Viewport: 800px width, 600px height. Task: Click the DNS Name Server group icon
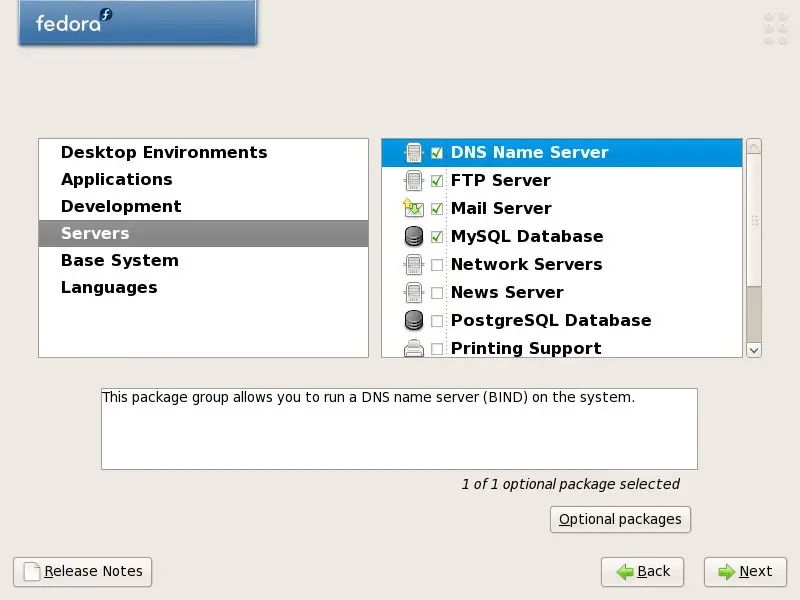pyautogui.click(x=414, y=153)
